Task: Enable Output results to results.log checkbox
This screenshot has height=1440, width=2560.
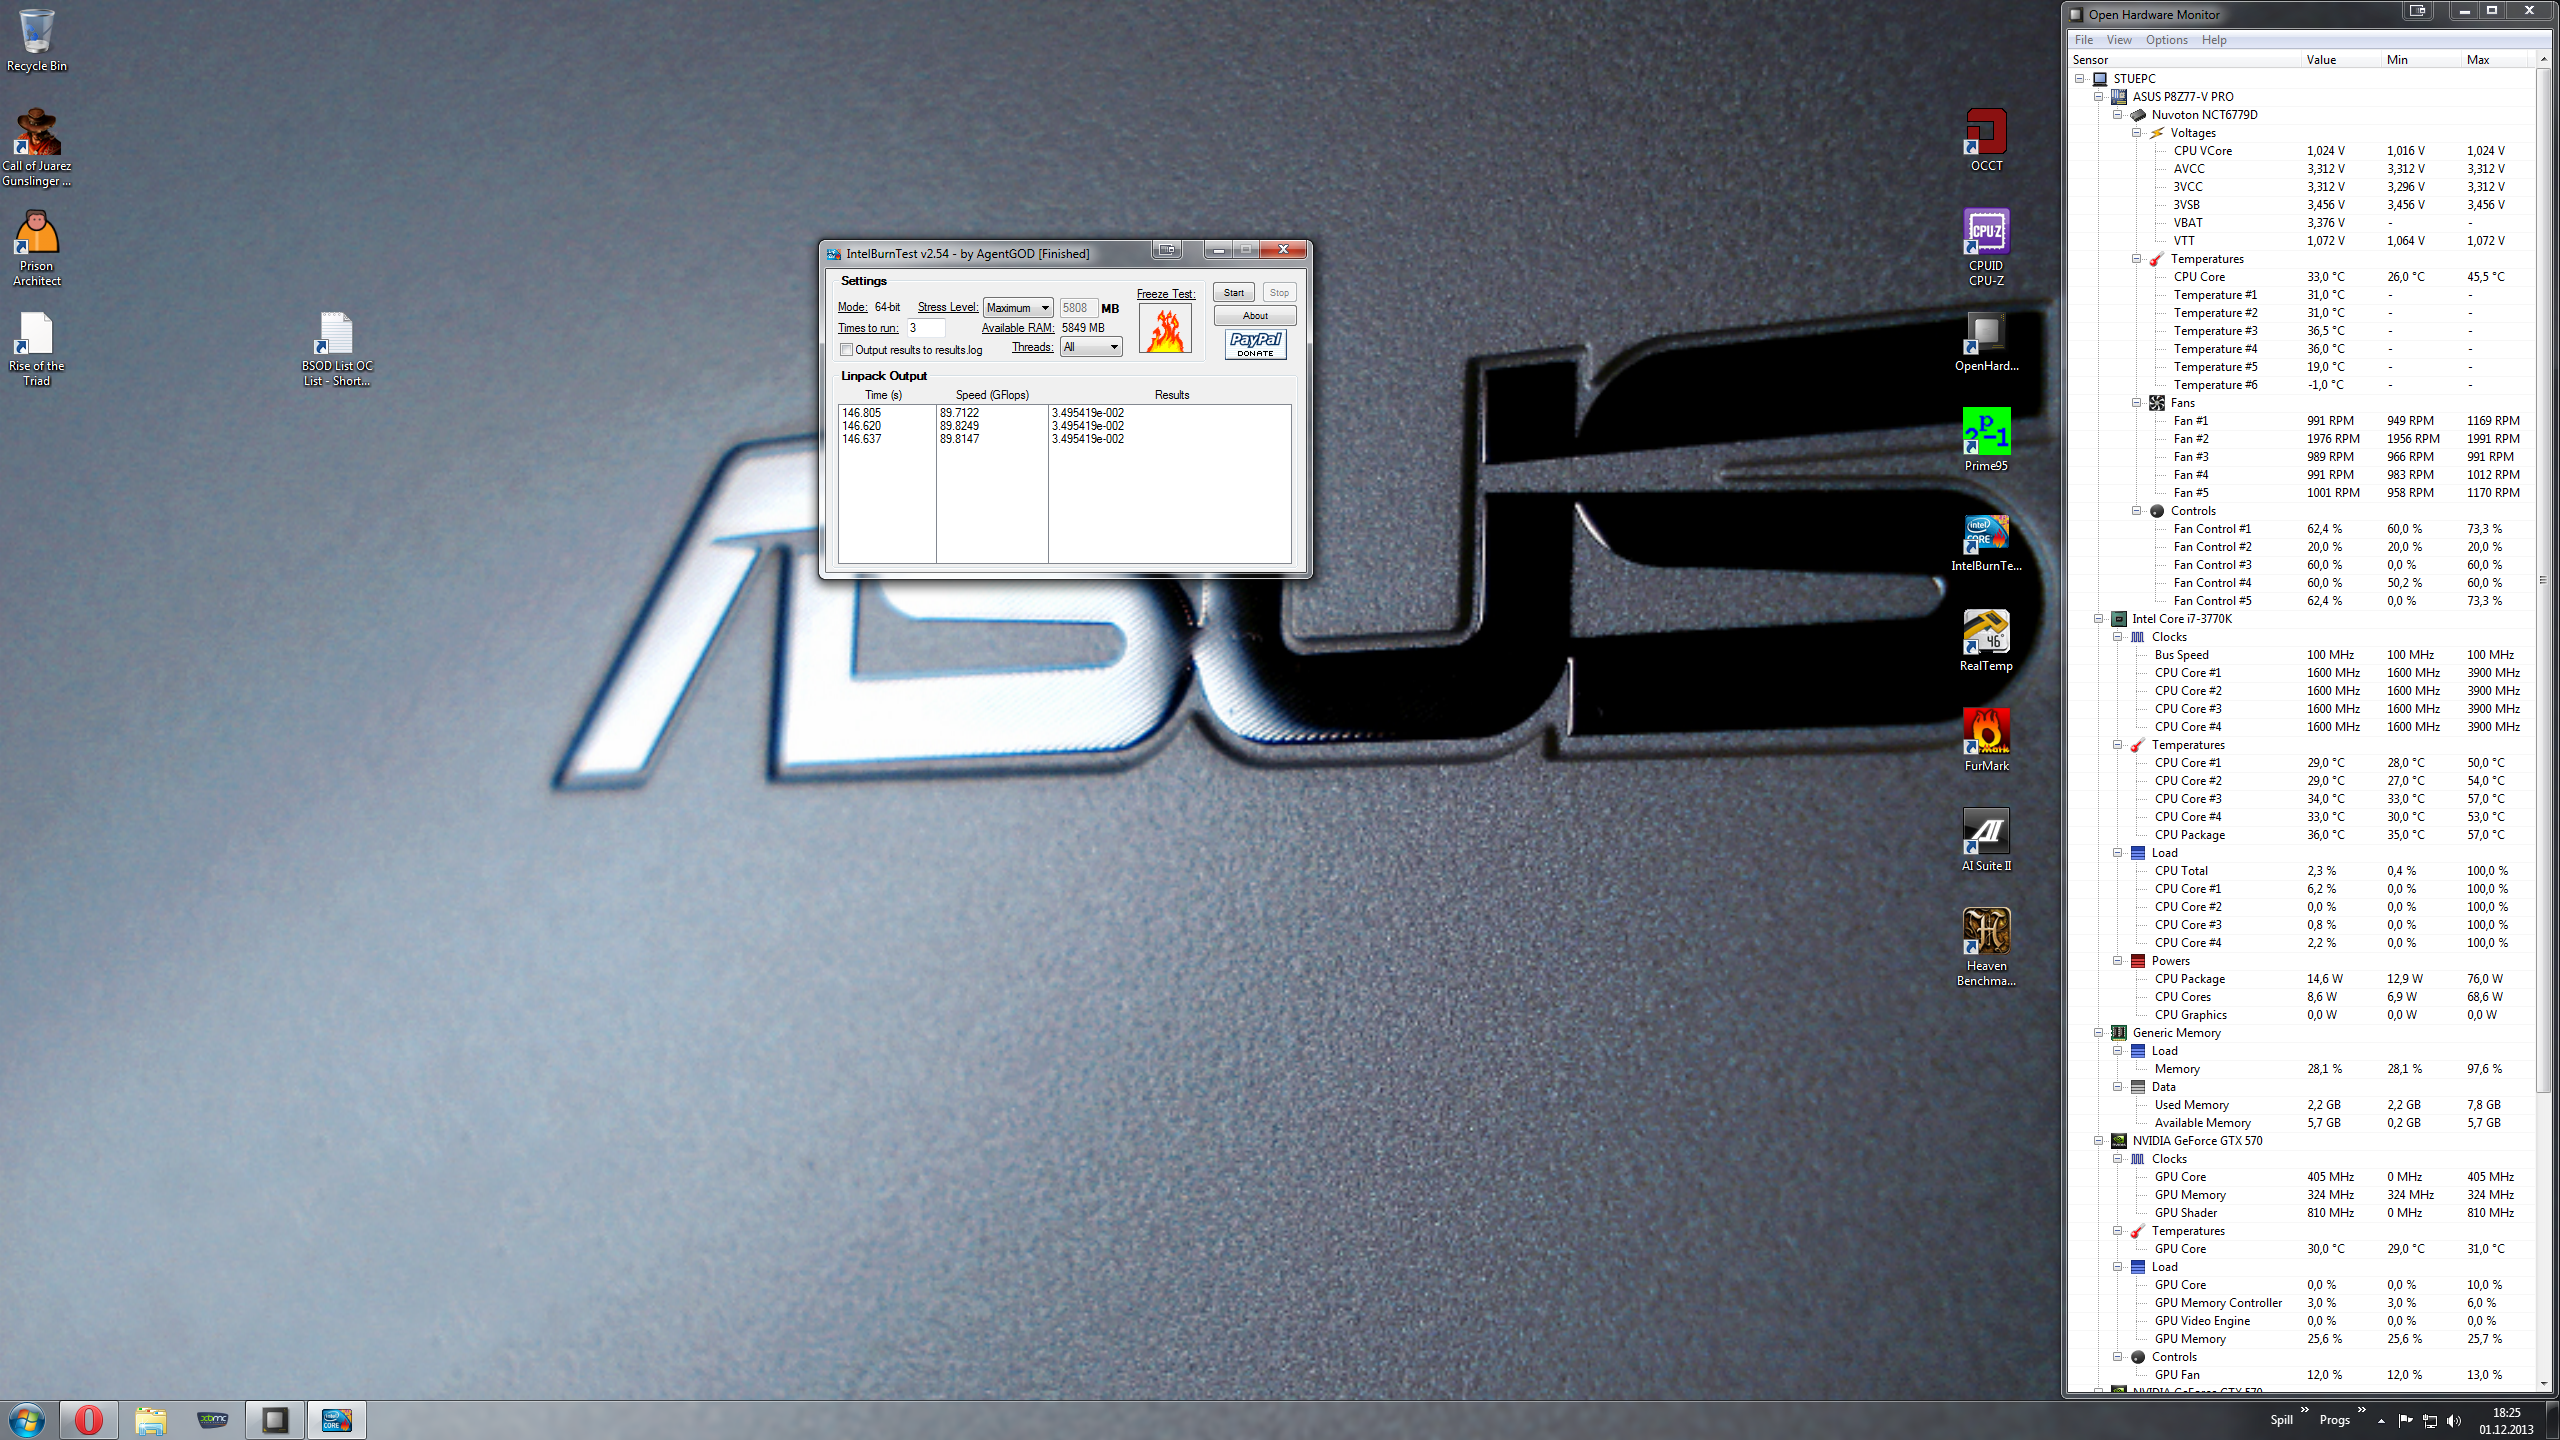Action: point(846,350)
